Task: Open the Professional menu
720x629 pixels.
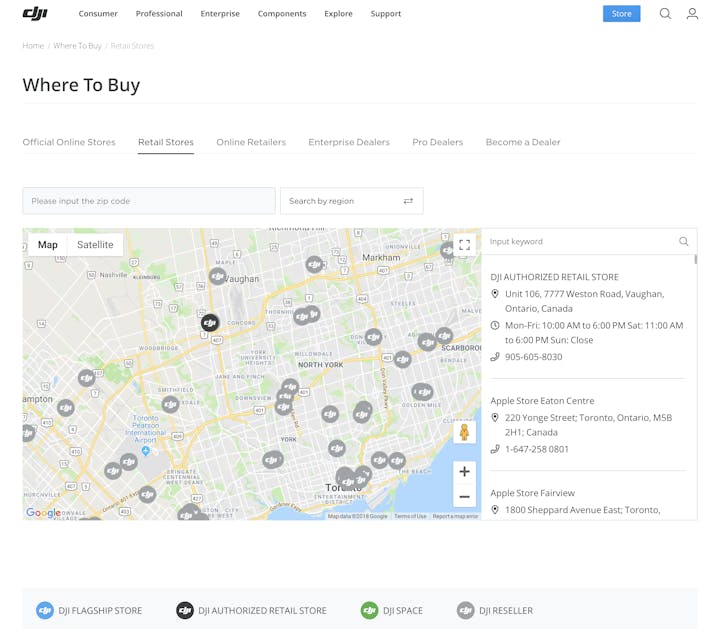Action: click(159, 14)
